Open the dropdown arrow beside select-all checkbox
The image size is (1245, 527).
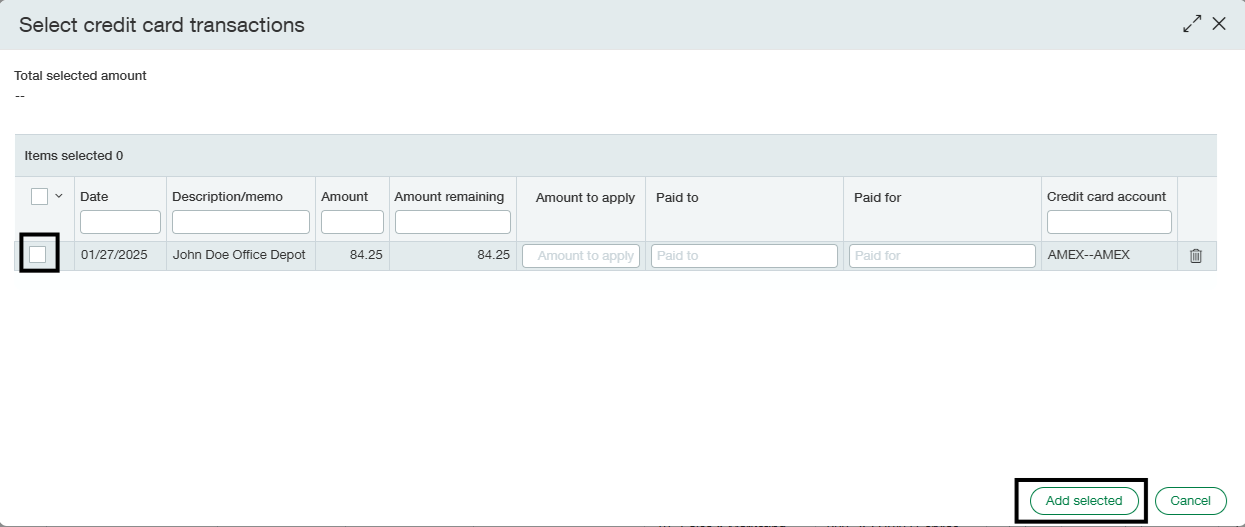(x=58, y=197)
